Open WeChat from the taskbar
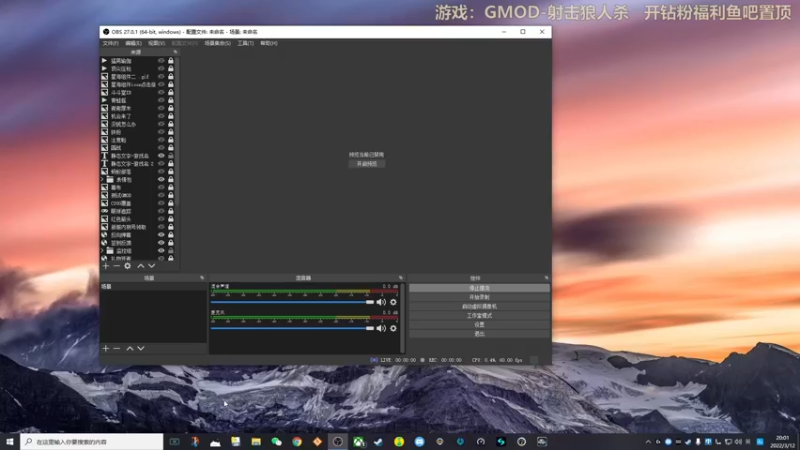 pos(277,442)
